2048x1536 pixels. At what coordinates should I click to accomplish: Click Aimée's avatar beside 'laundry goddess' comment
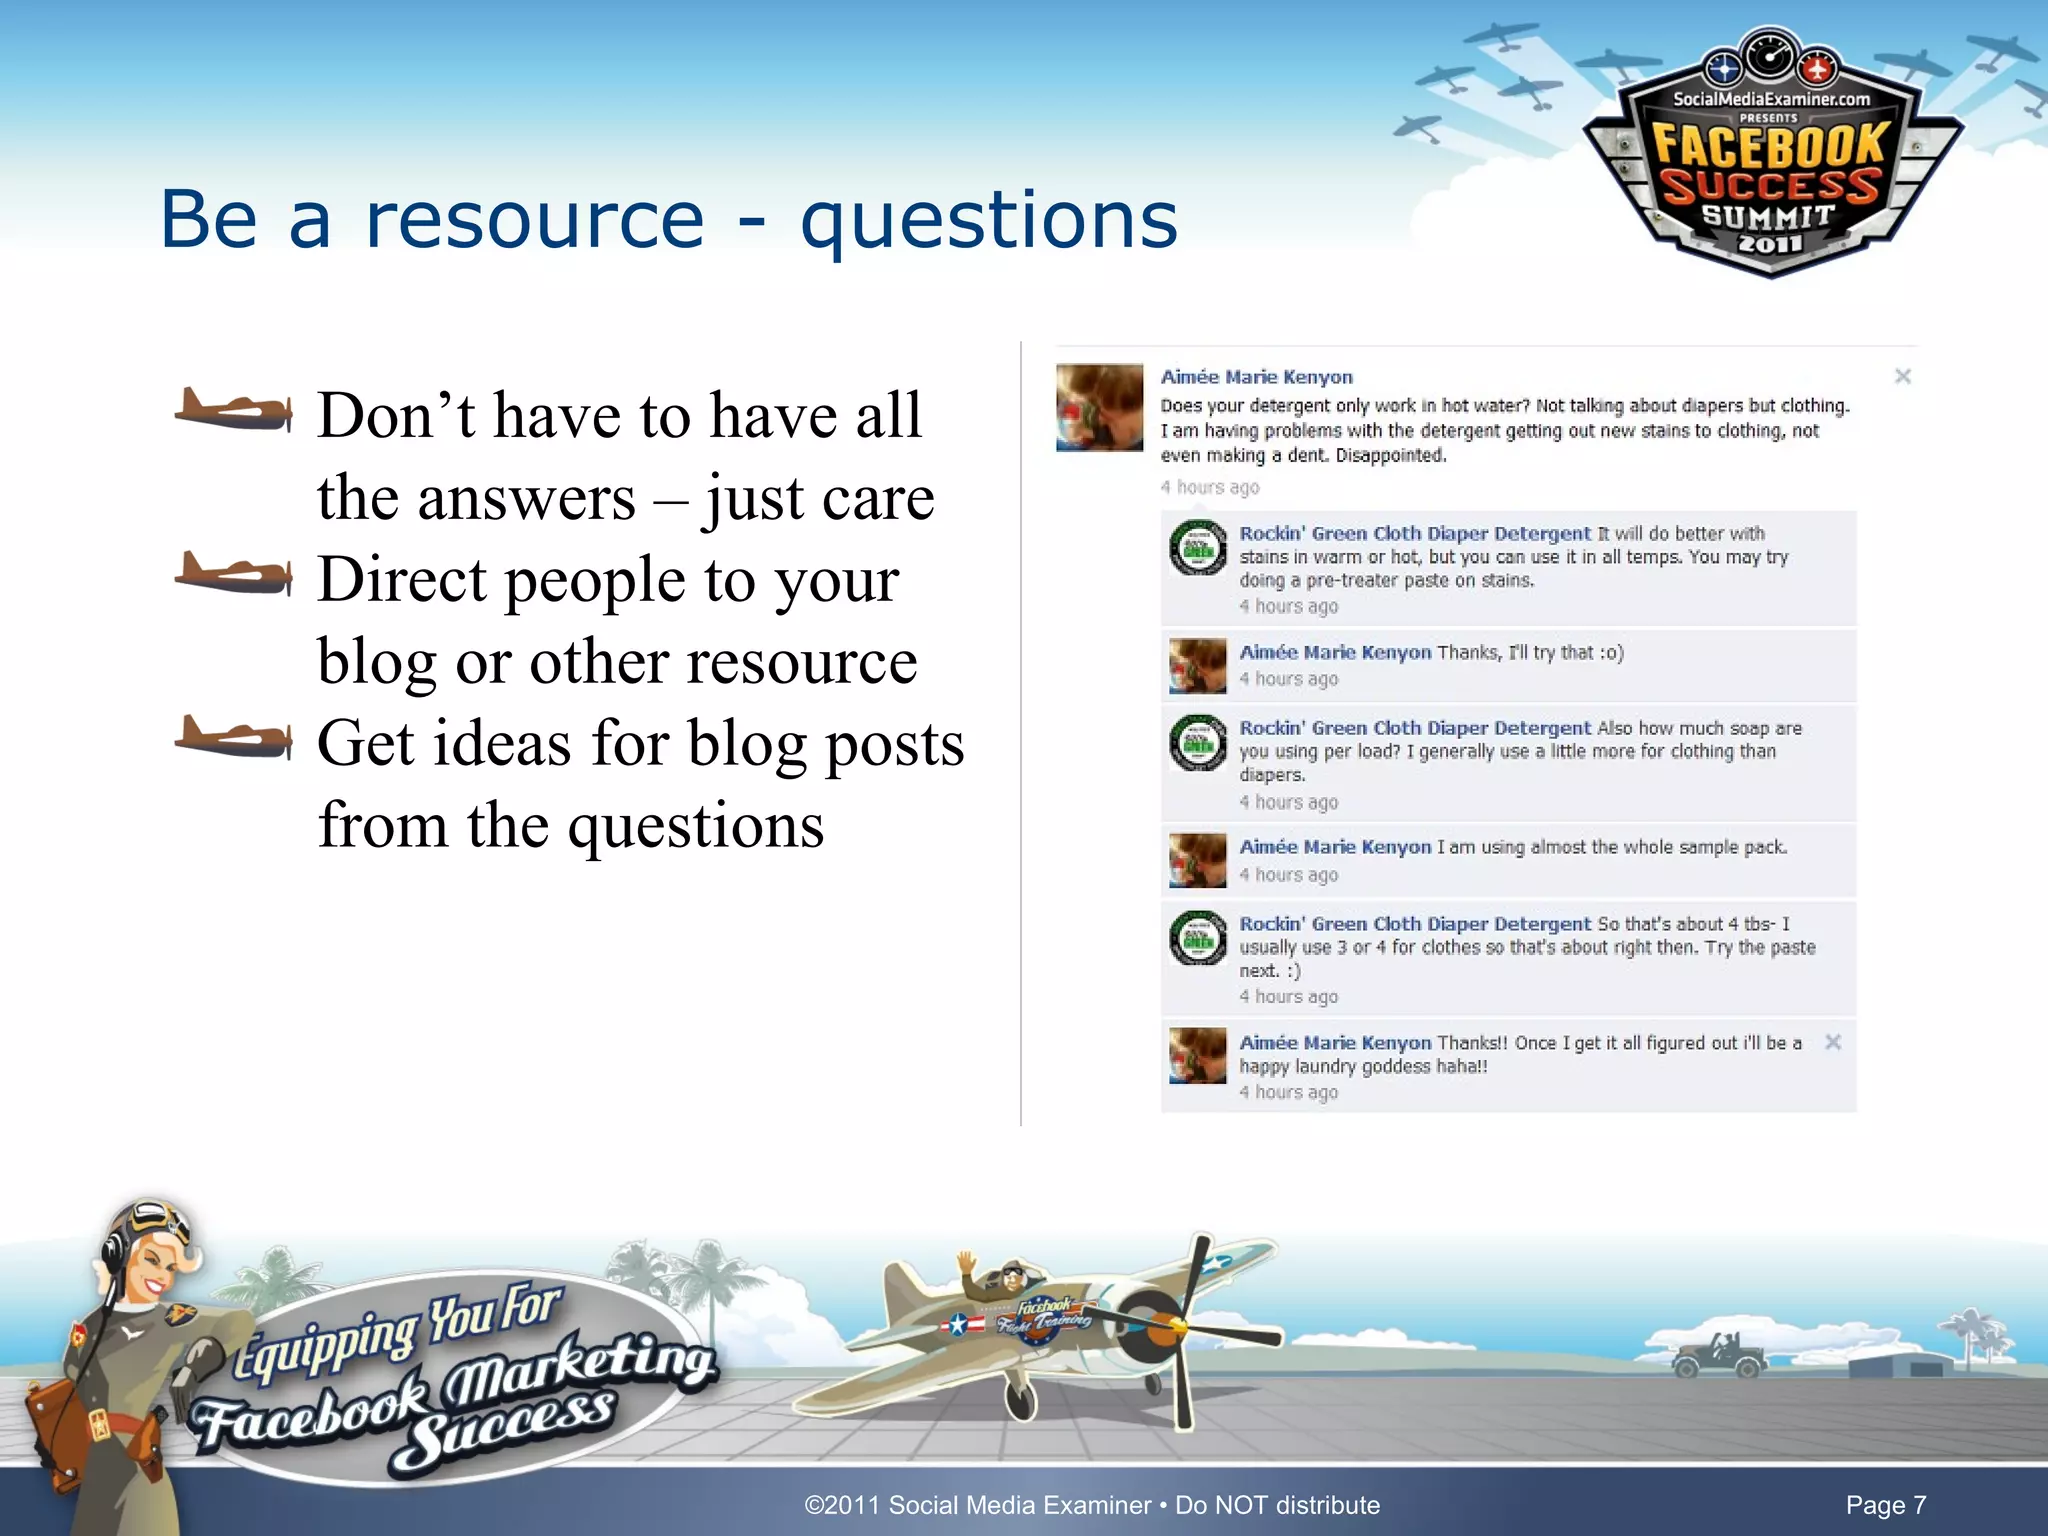(x=1198, y=1056)
